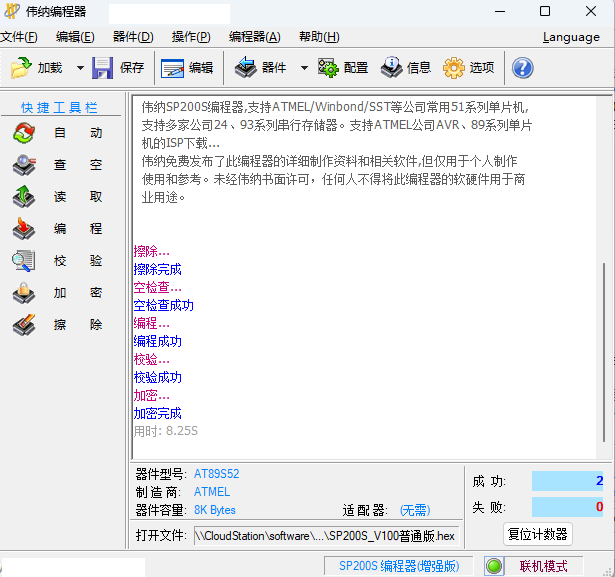The width and height of the screenshot is (615, 577).
Task: Click the 成功 counter value 2
Action: [x=567, y=481]
